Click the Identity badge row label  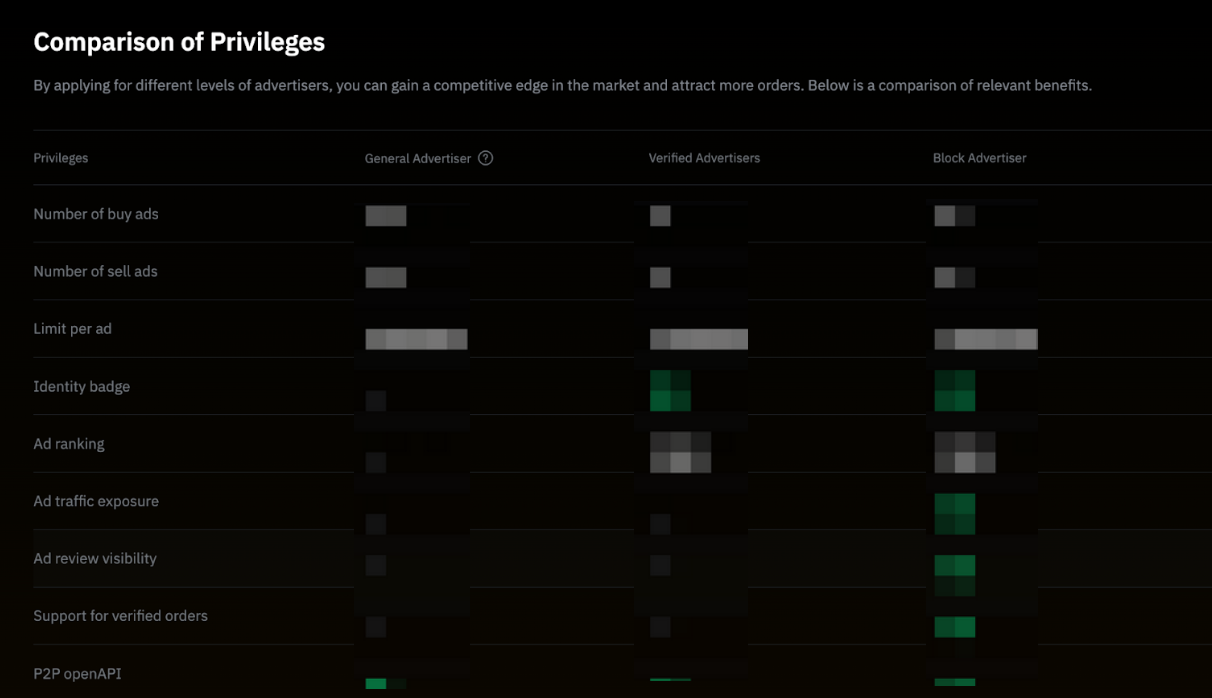[81, 386]
